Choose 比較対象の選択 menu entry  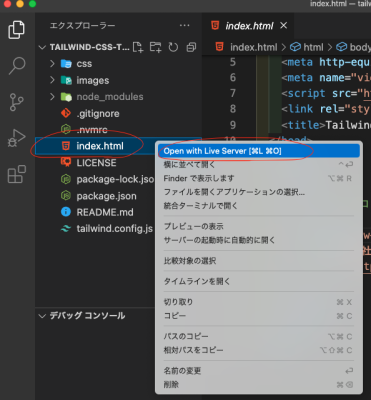pos(259,261)
